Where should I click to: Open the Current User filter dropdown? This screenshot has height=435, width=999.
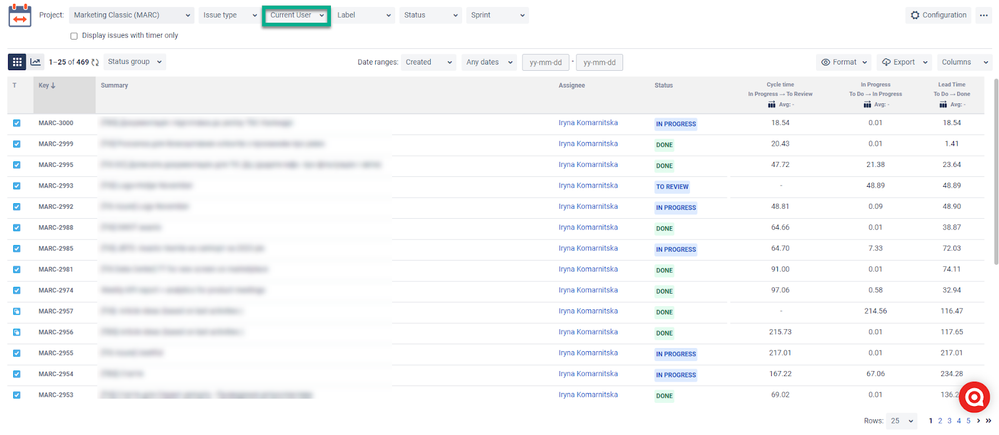click(x=297, y=15)
